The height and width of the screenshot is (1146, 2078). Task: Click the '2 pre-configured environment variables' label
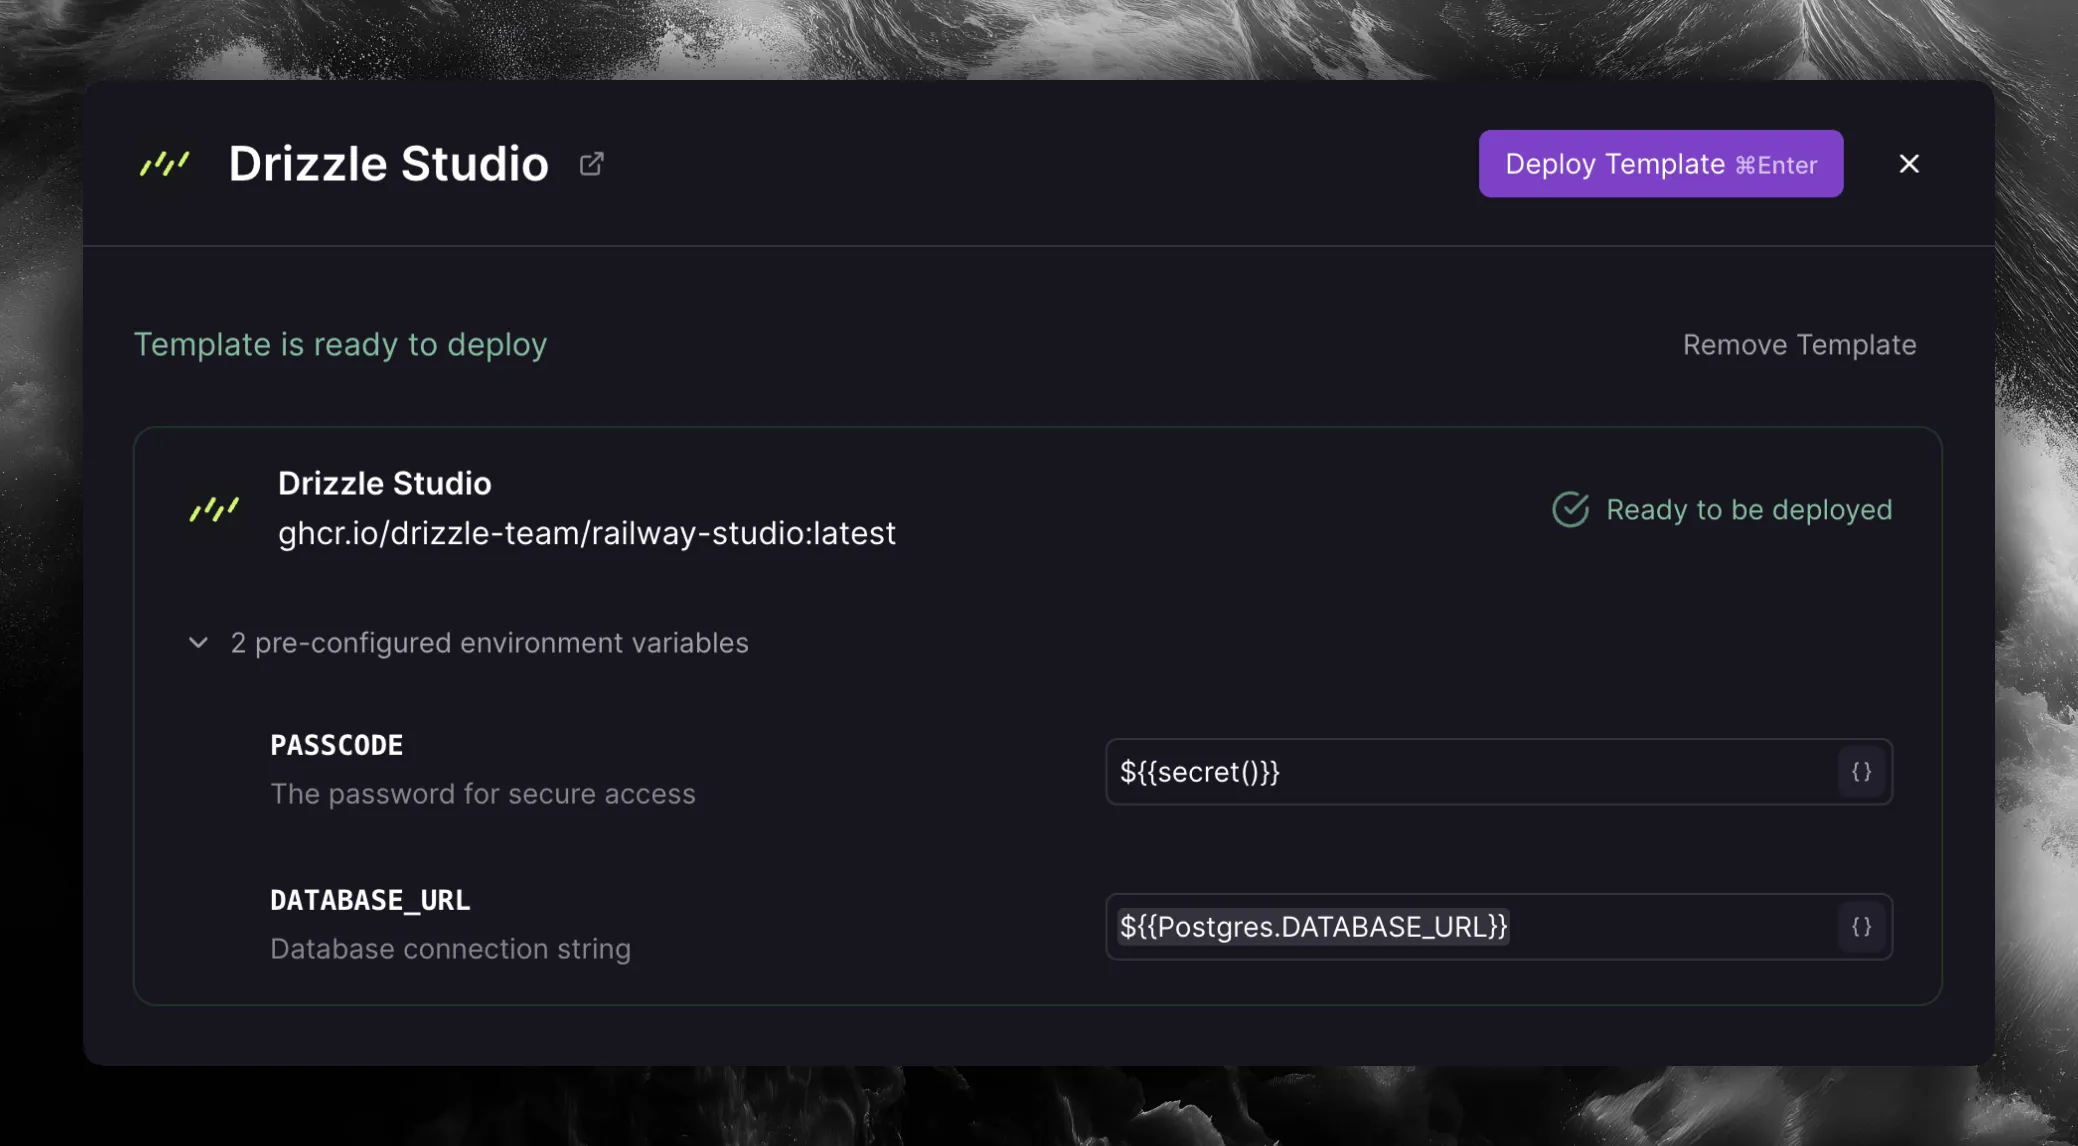pyautogui.click(x=489, y=643)
